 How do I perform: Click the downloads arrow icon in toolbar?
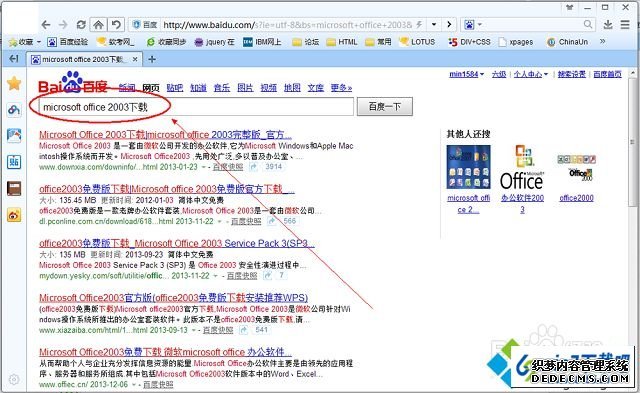point(608,25)
